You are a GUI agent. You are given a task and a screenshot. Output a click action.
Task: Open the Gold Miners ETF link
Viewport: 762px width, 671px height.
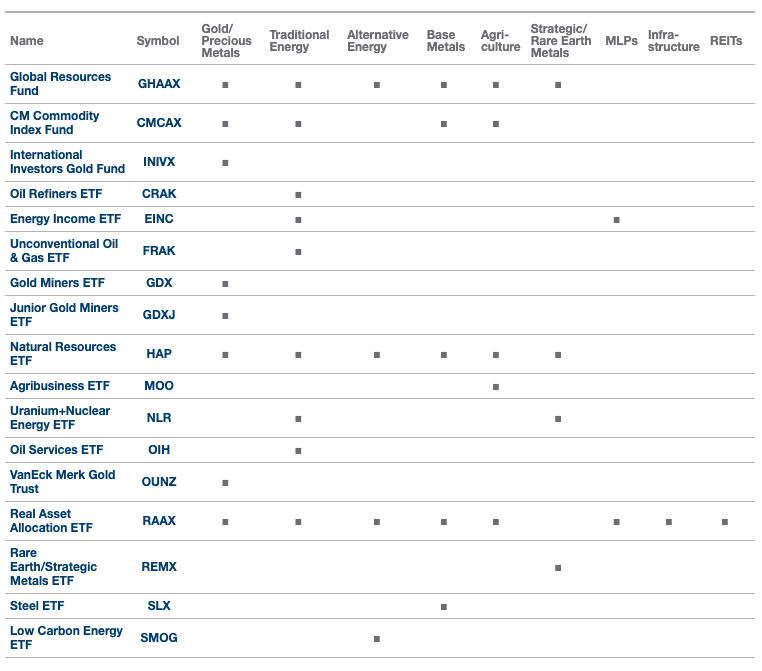pyautogui.click(x=57, y=283)
